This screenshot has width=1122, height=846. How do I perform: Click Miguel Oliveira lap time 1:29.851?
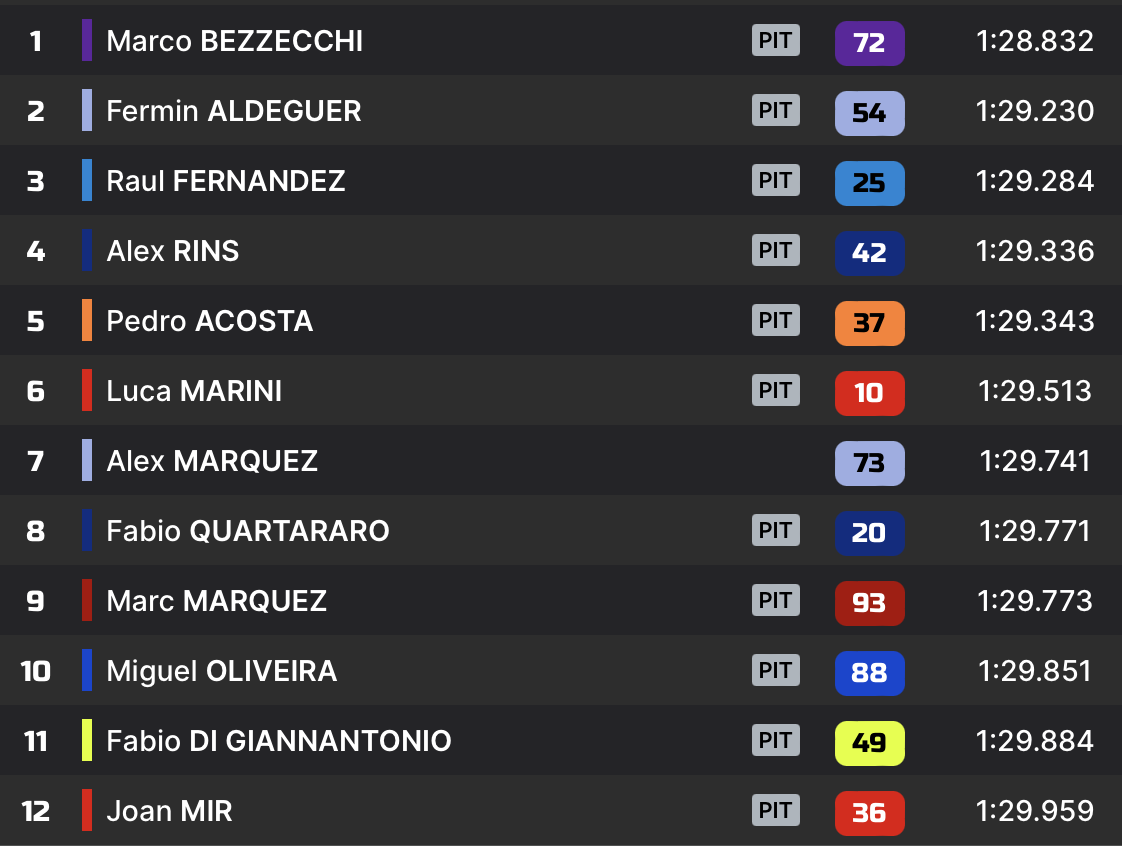(1034, 671)
